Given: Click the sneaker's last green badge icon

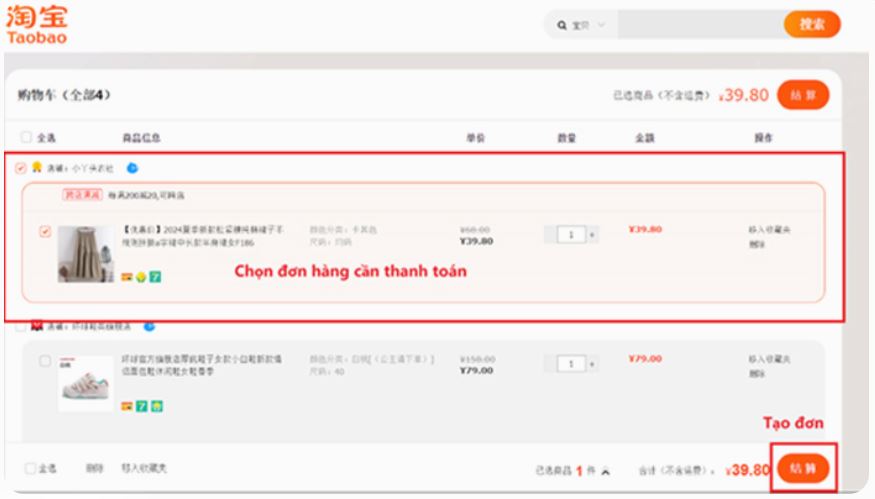Looking at the screenshot, I should [157, 406].
